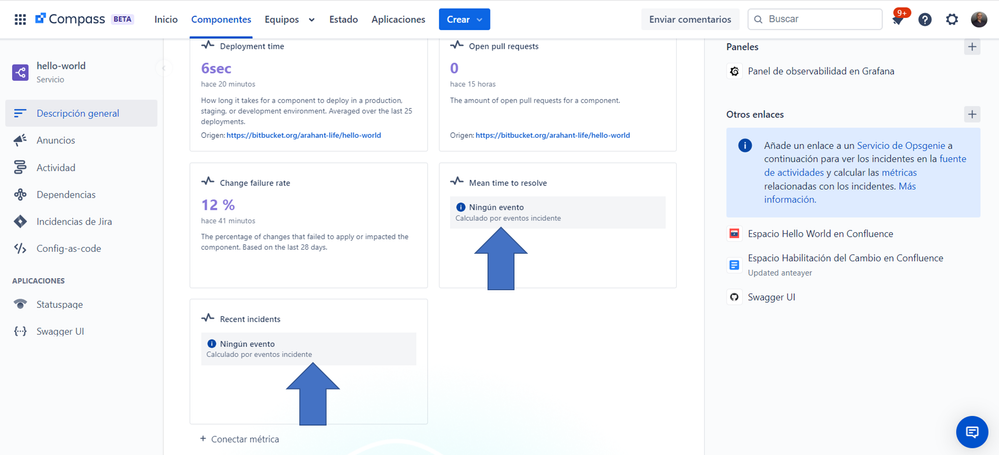Collapse the sidebar with the chevron handle

[164, 68]
